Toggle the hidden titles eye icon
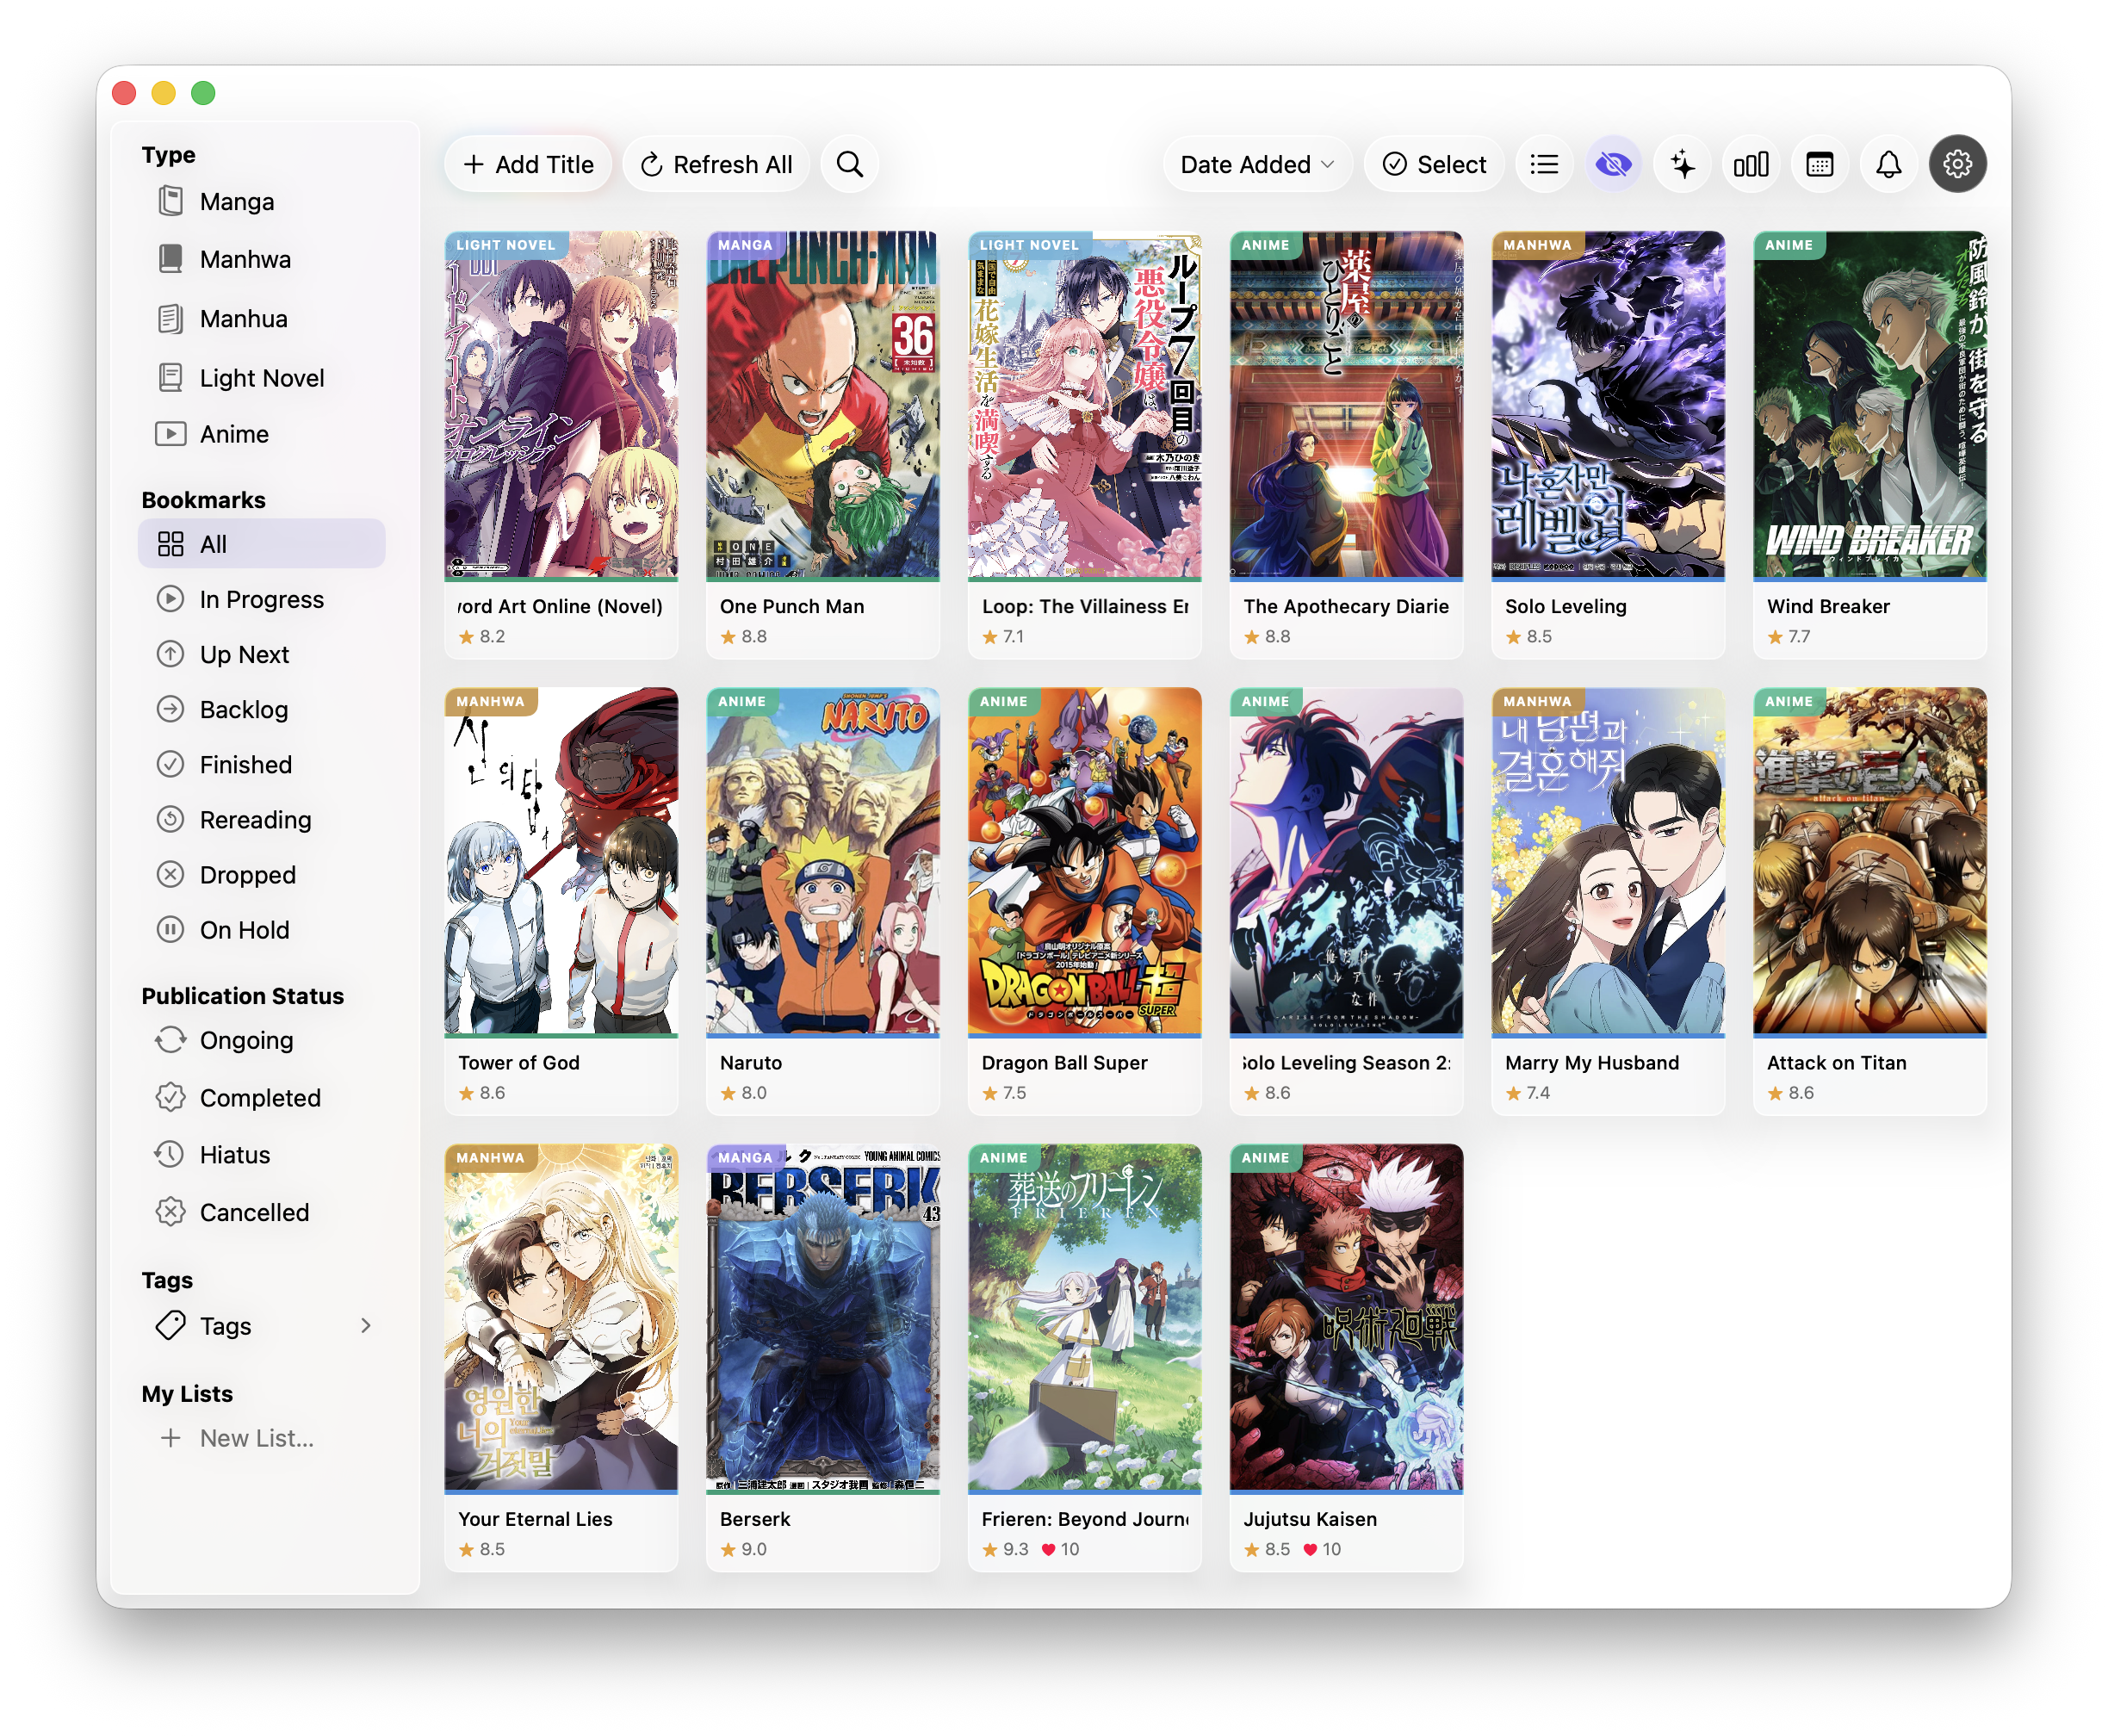This screenshot has height=1736, width=2108. click(1613, 164)
